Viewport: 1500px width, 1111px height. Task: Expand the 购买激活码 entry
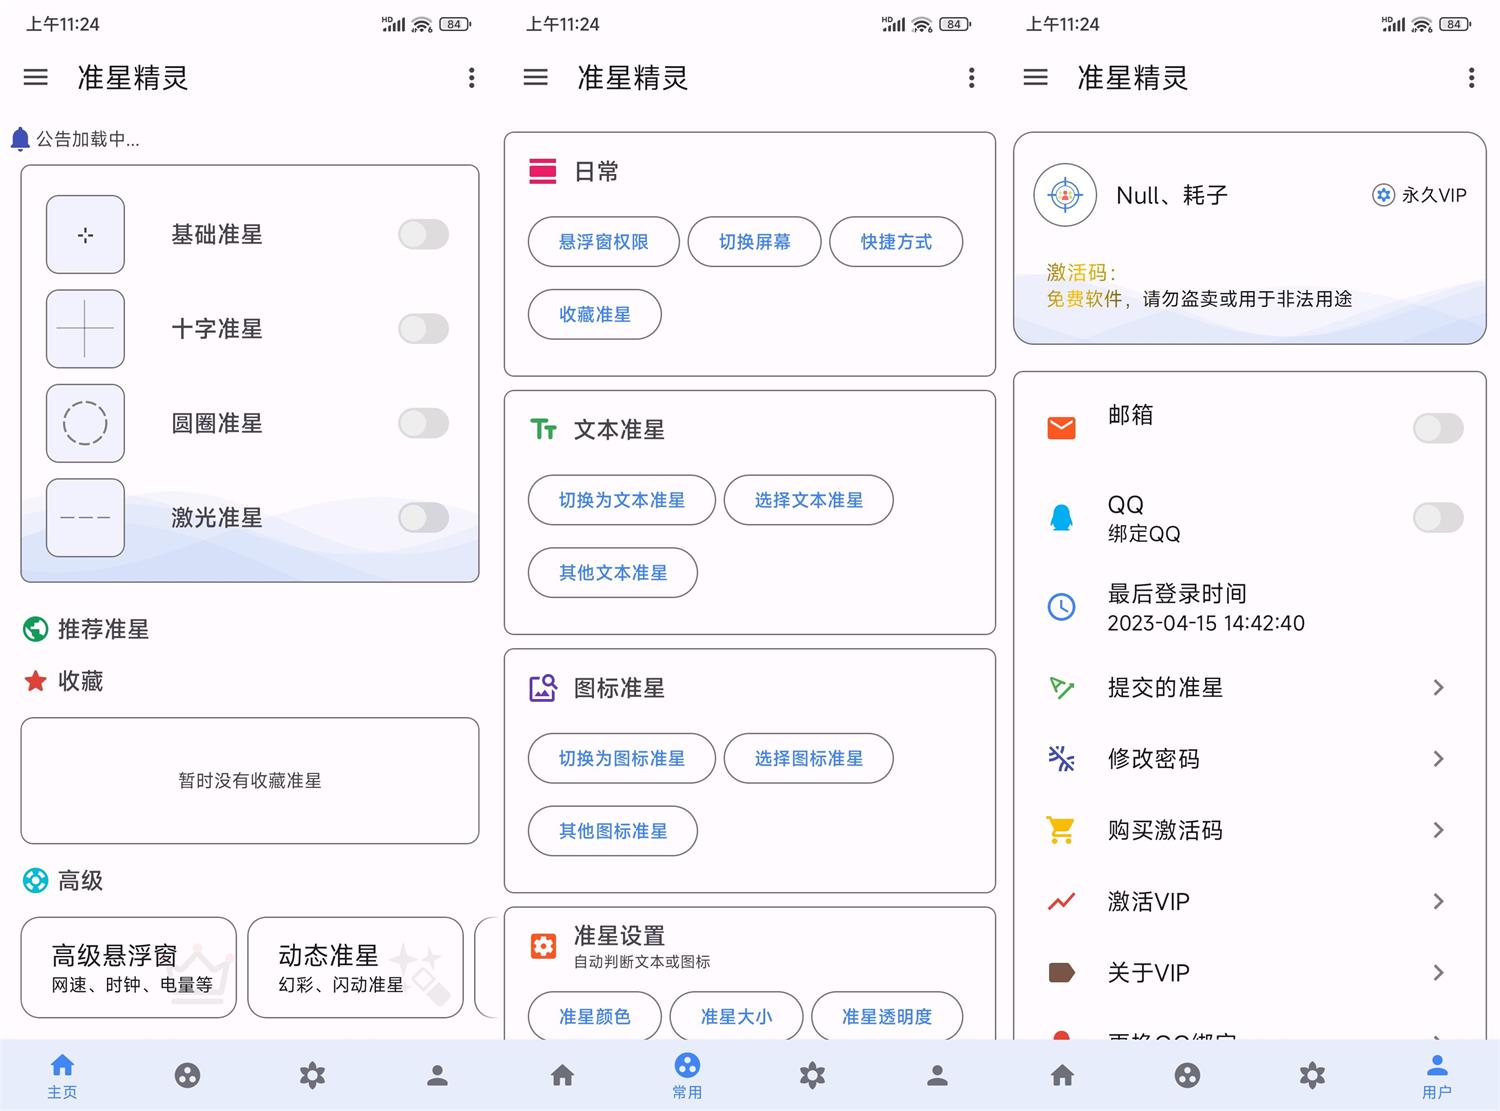(1439, 830)
